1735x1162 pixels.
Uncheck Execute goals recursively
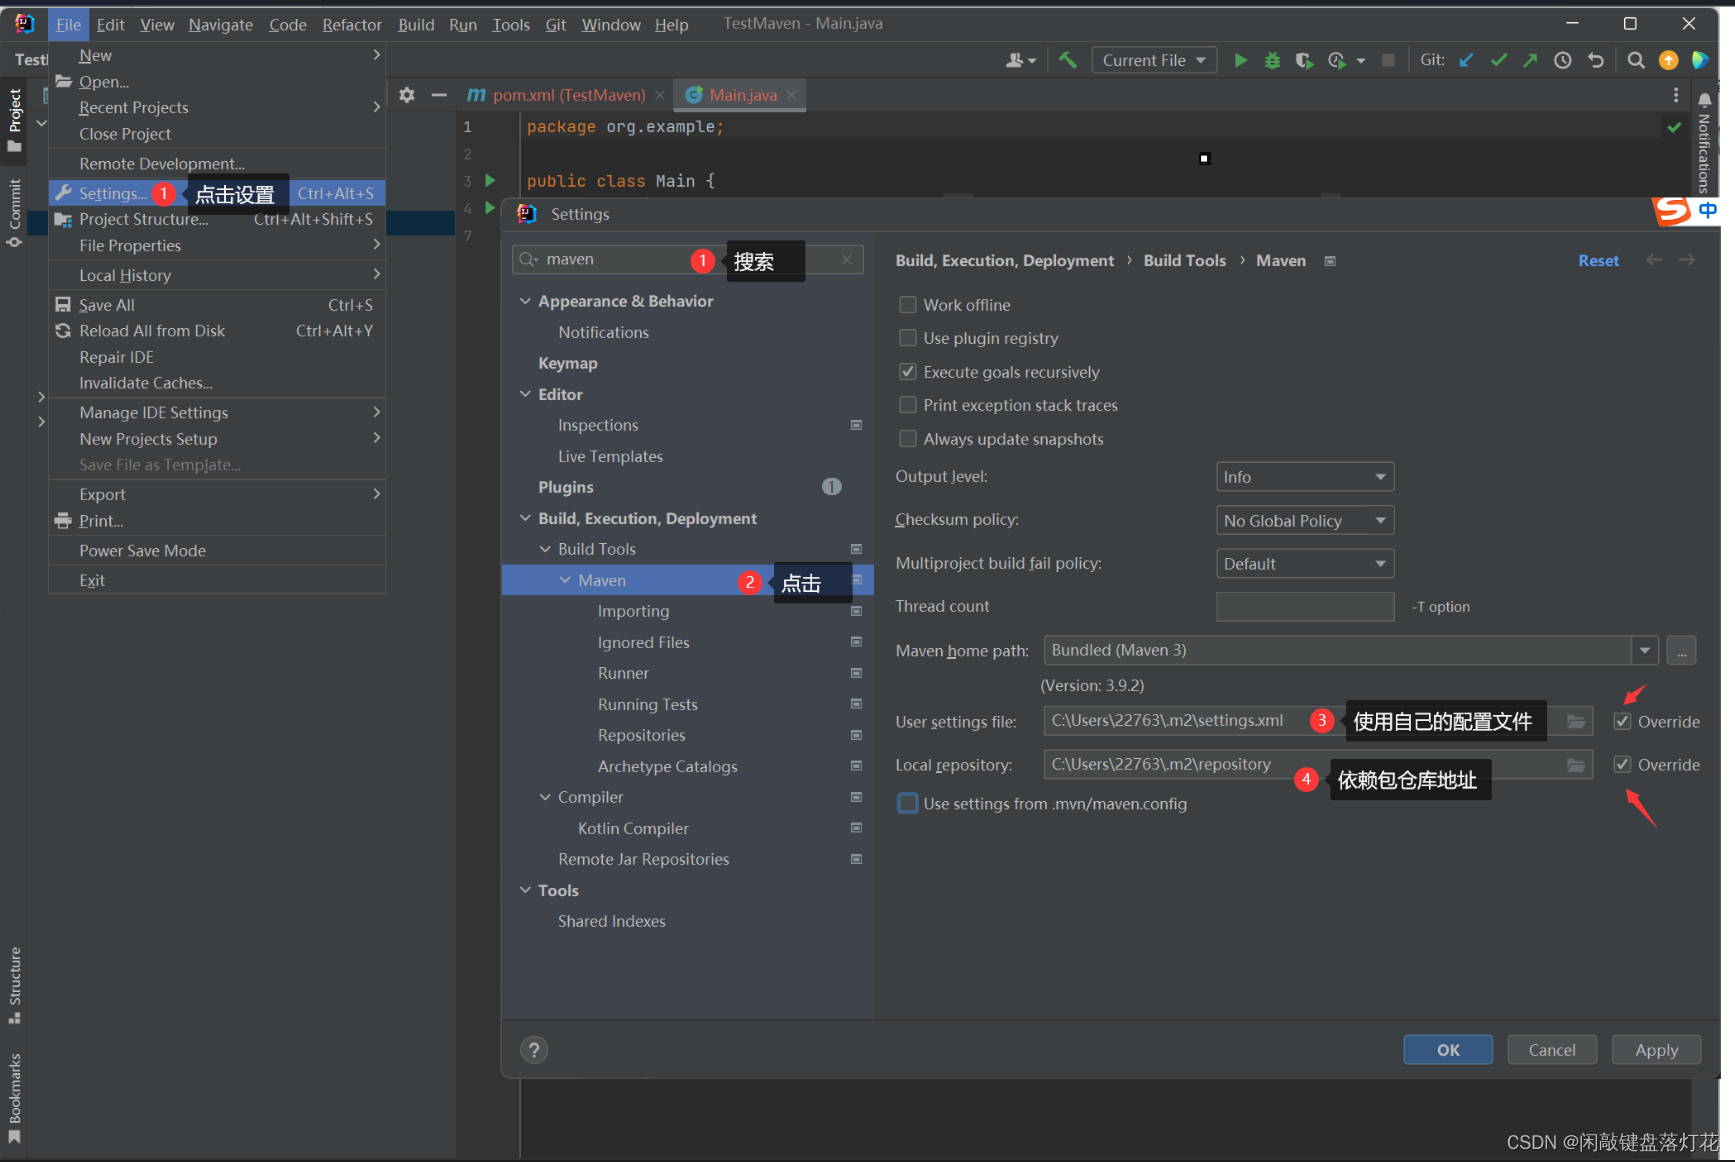click(x=908, y=372)
